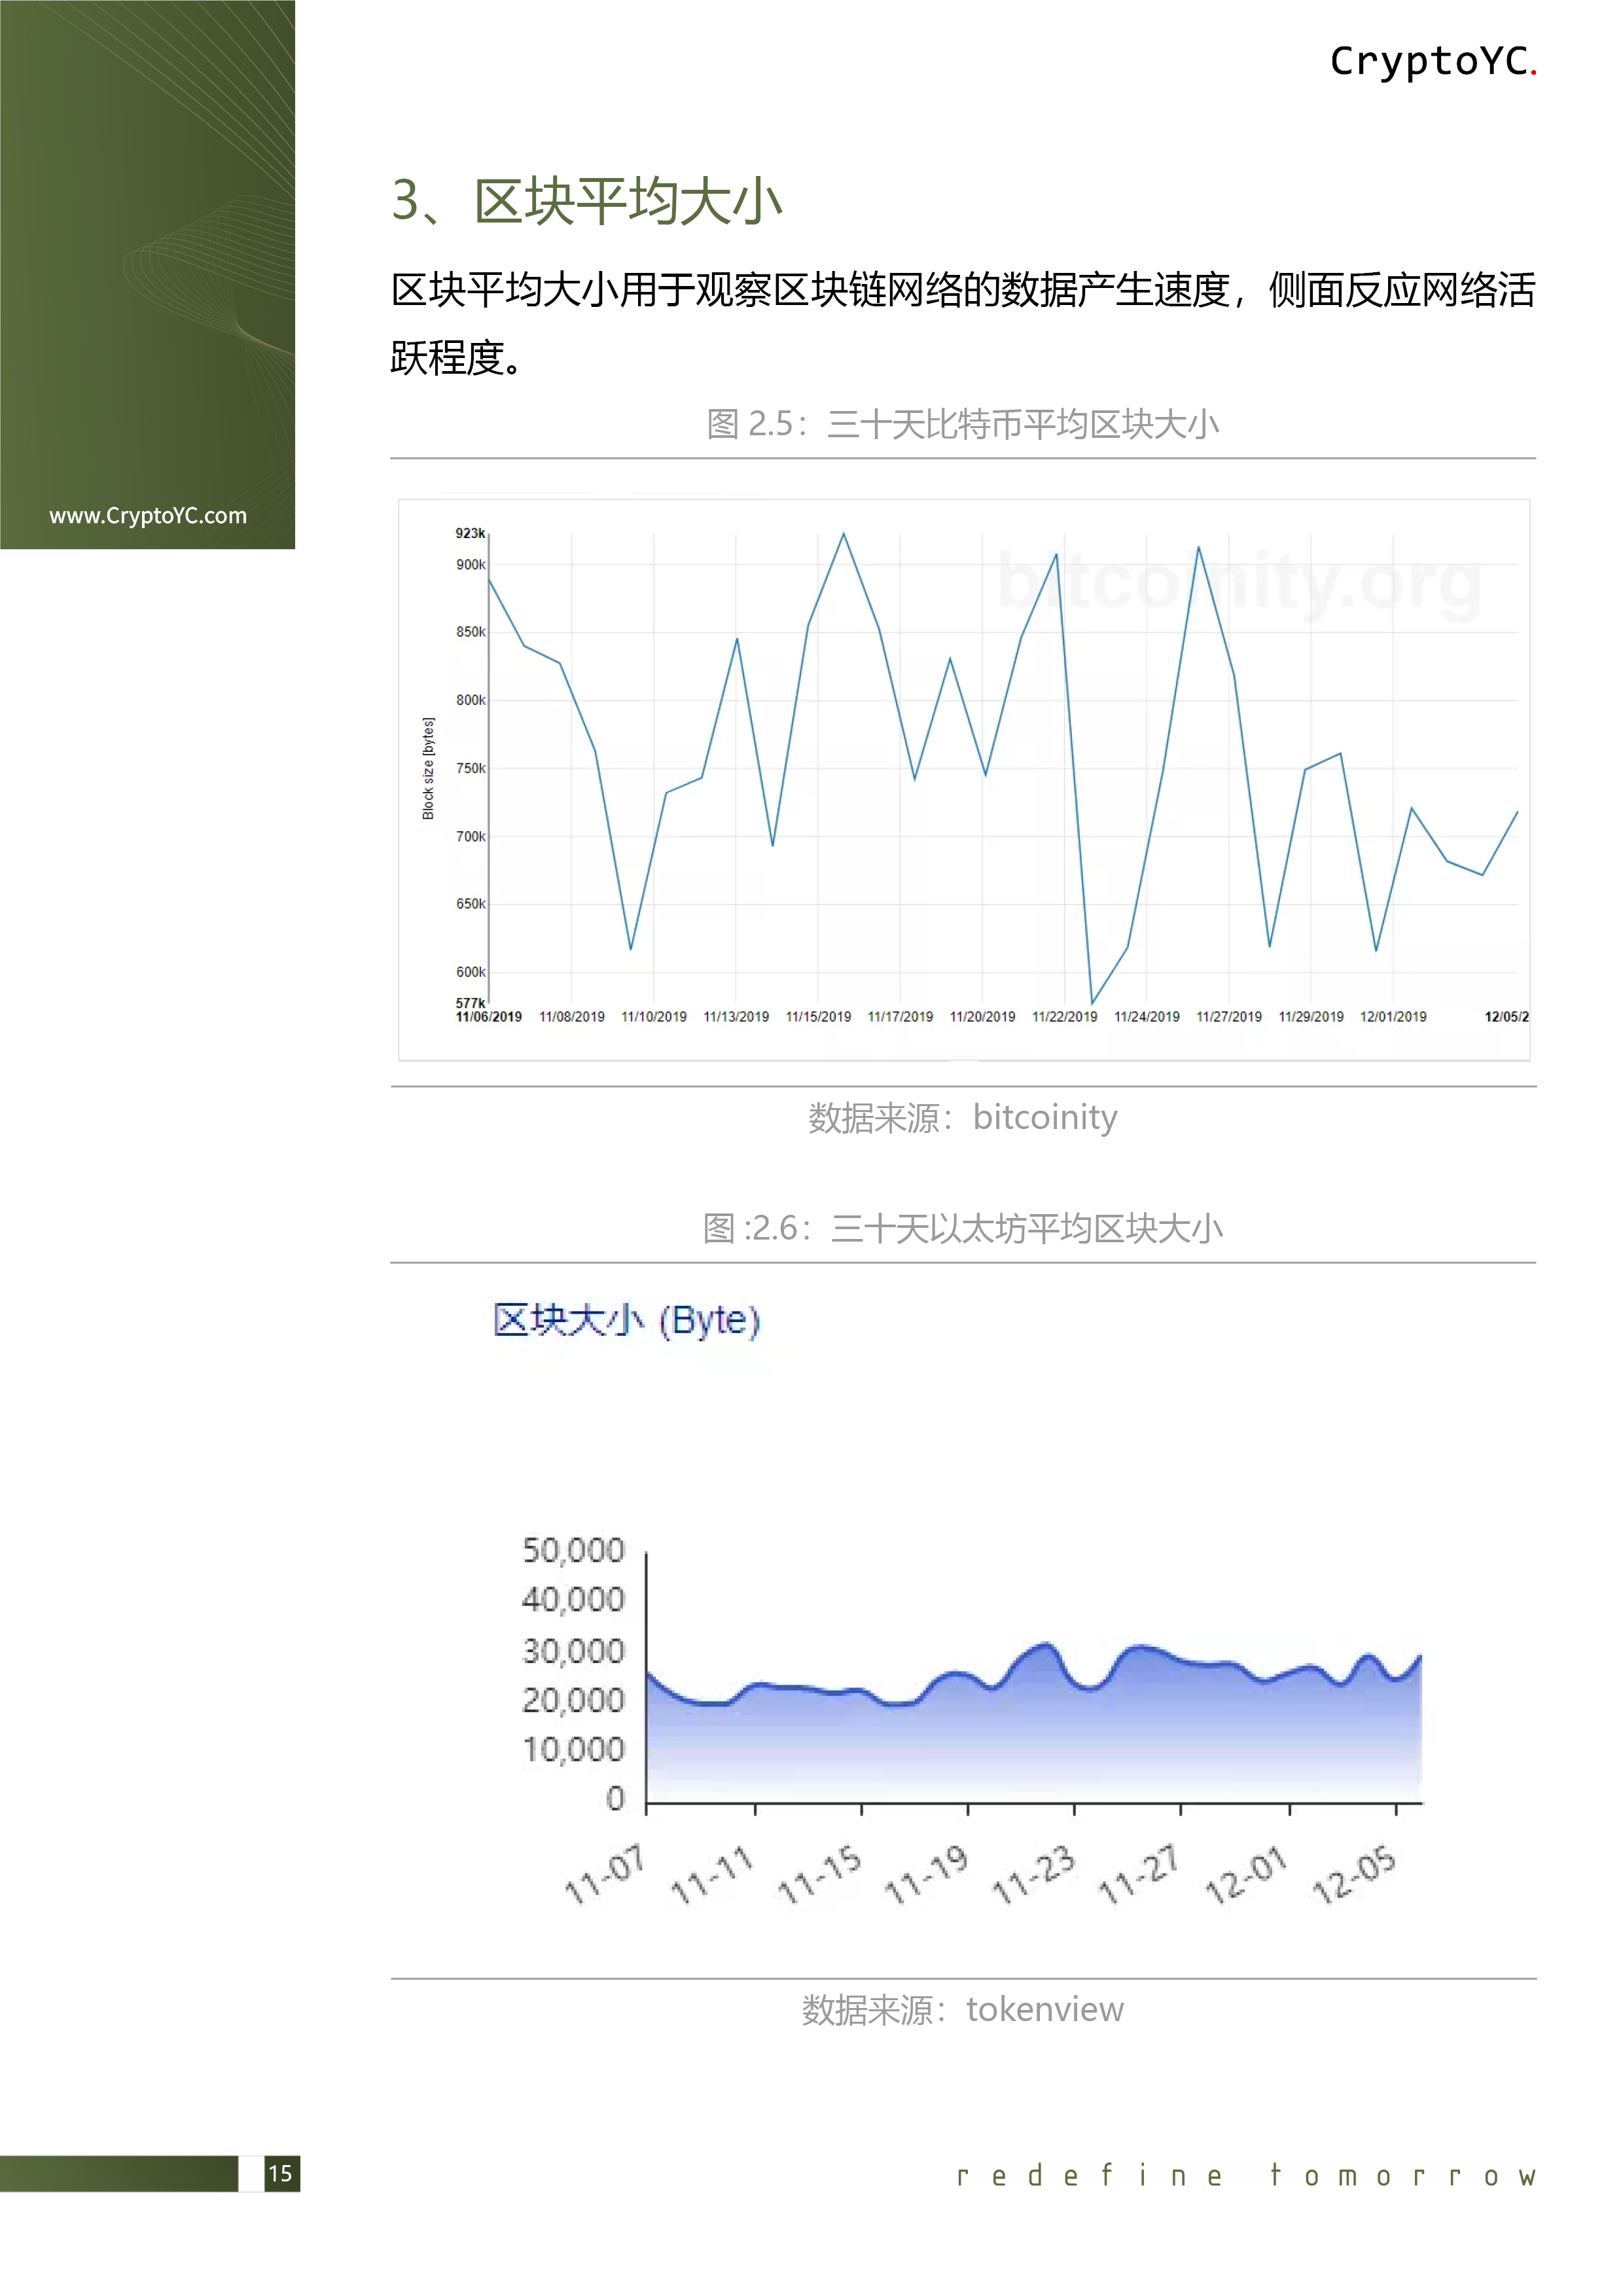Click the 10,000 axis value
Image resolution: width=1623 pixels, height=2296 pixels.
(574, 1750)
